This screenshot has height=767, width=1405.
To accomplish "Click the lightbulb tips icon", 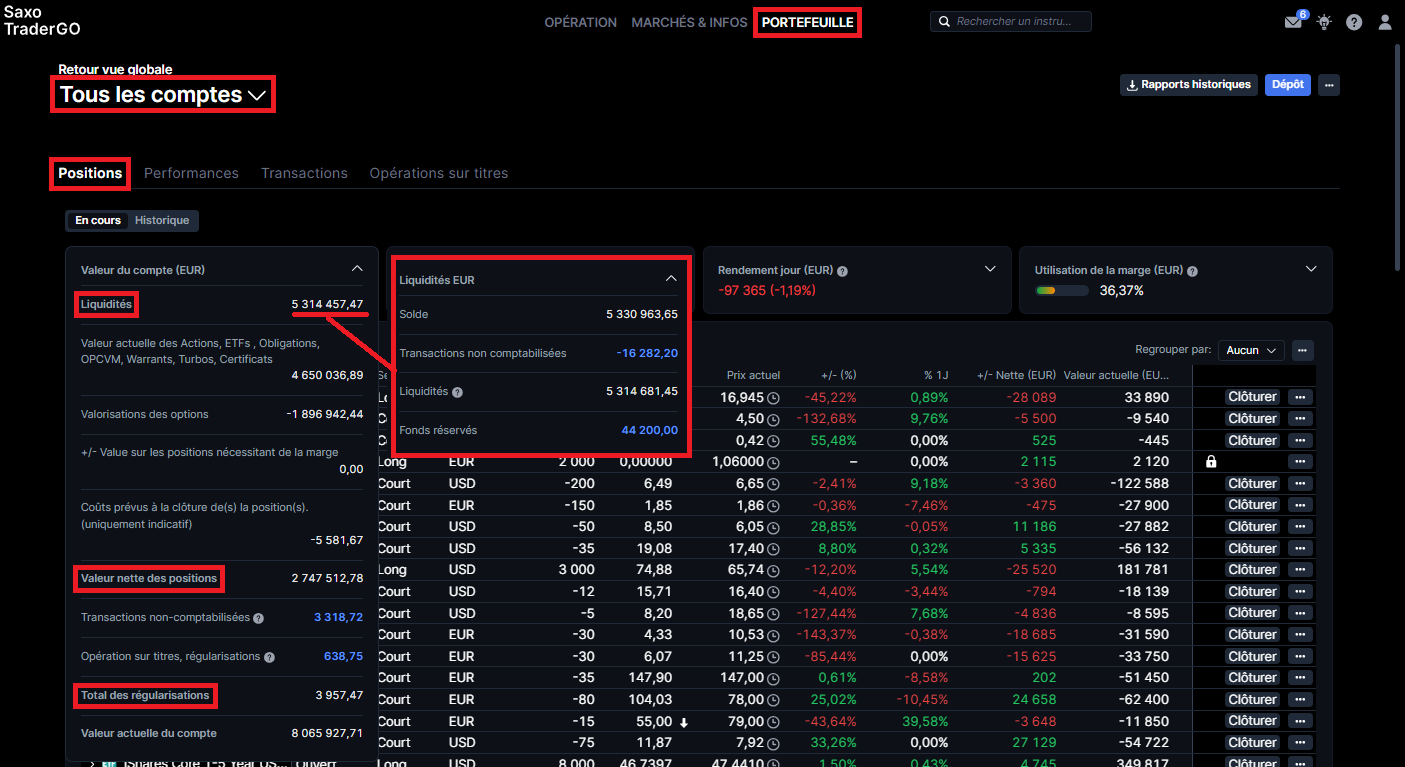I will pyautogui.click(x=1324, y=21).
